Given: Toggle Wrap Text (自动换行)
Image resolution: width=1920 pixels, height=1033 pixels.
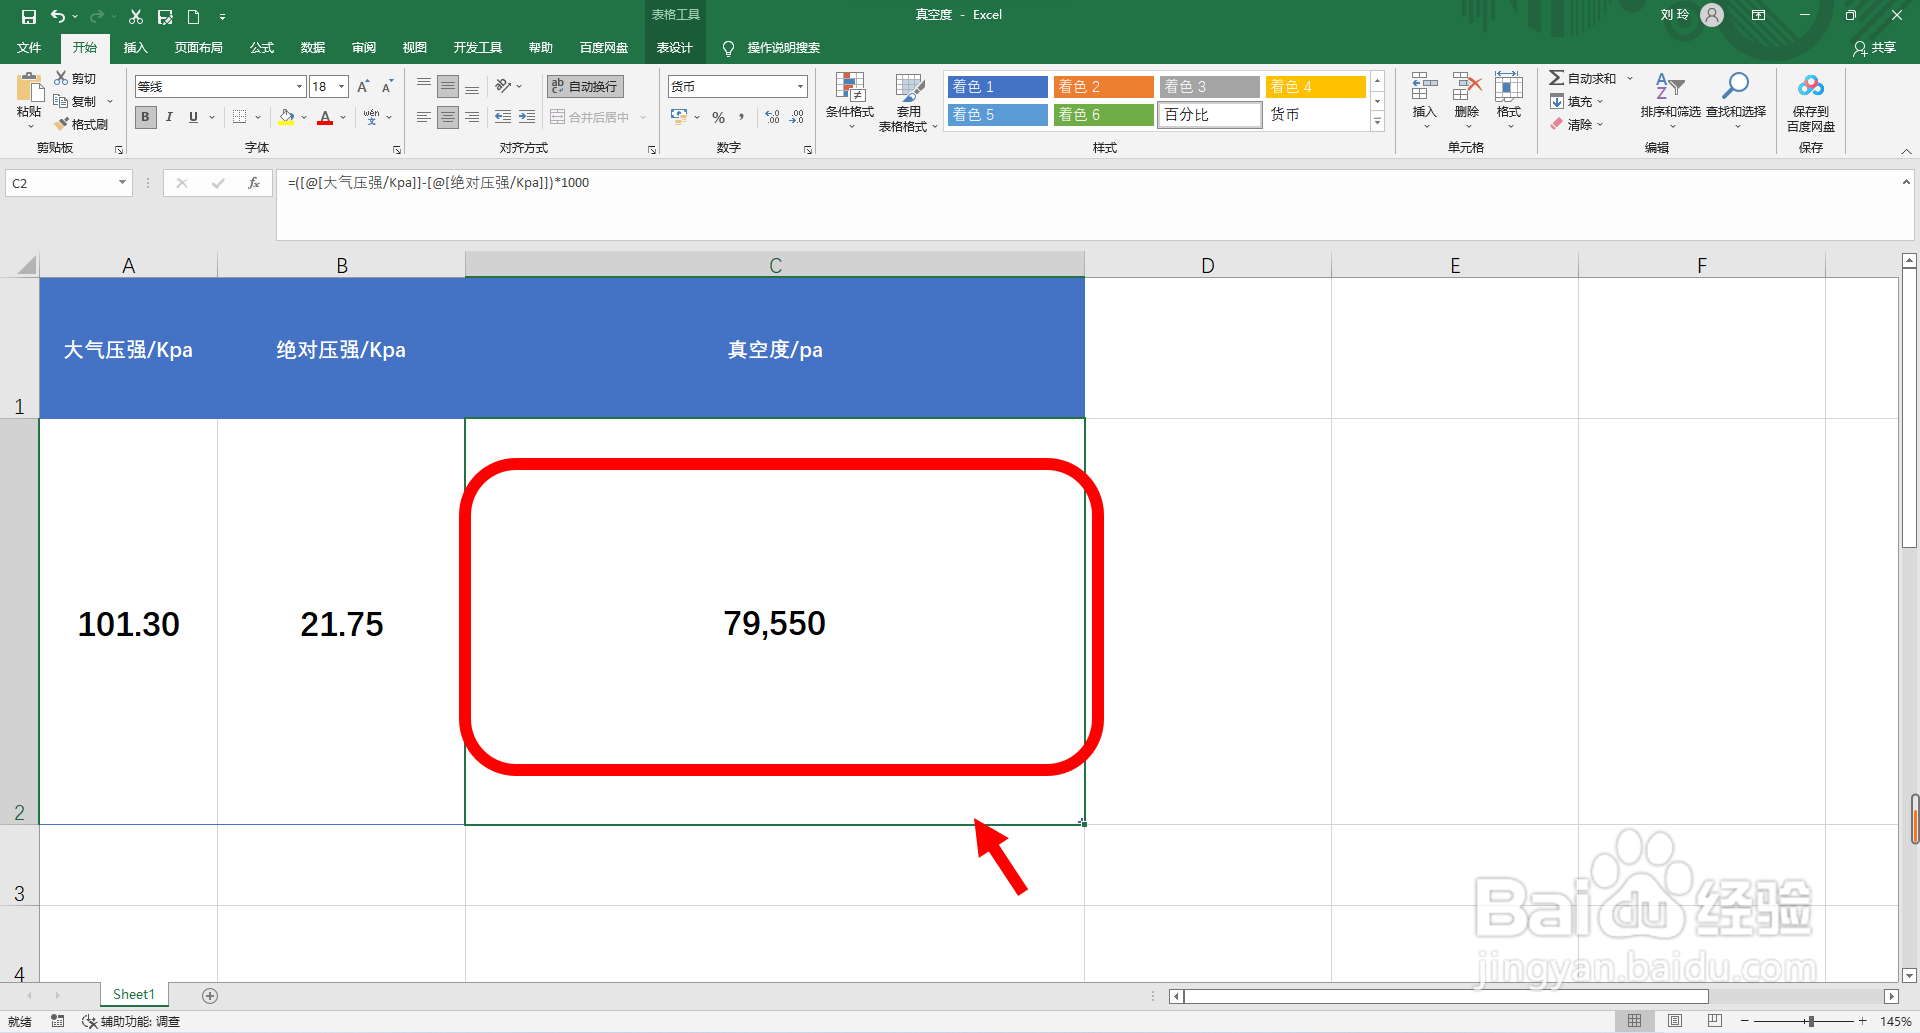Looking at the screenshot, I should (x=585, y=86).
